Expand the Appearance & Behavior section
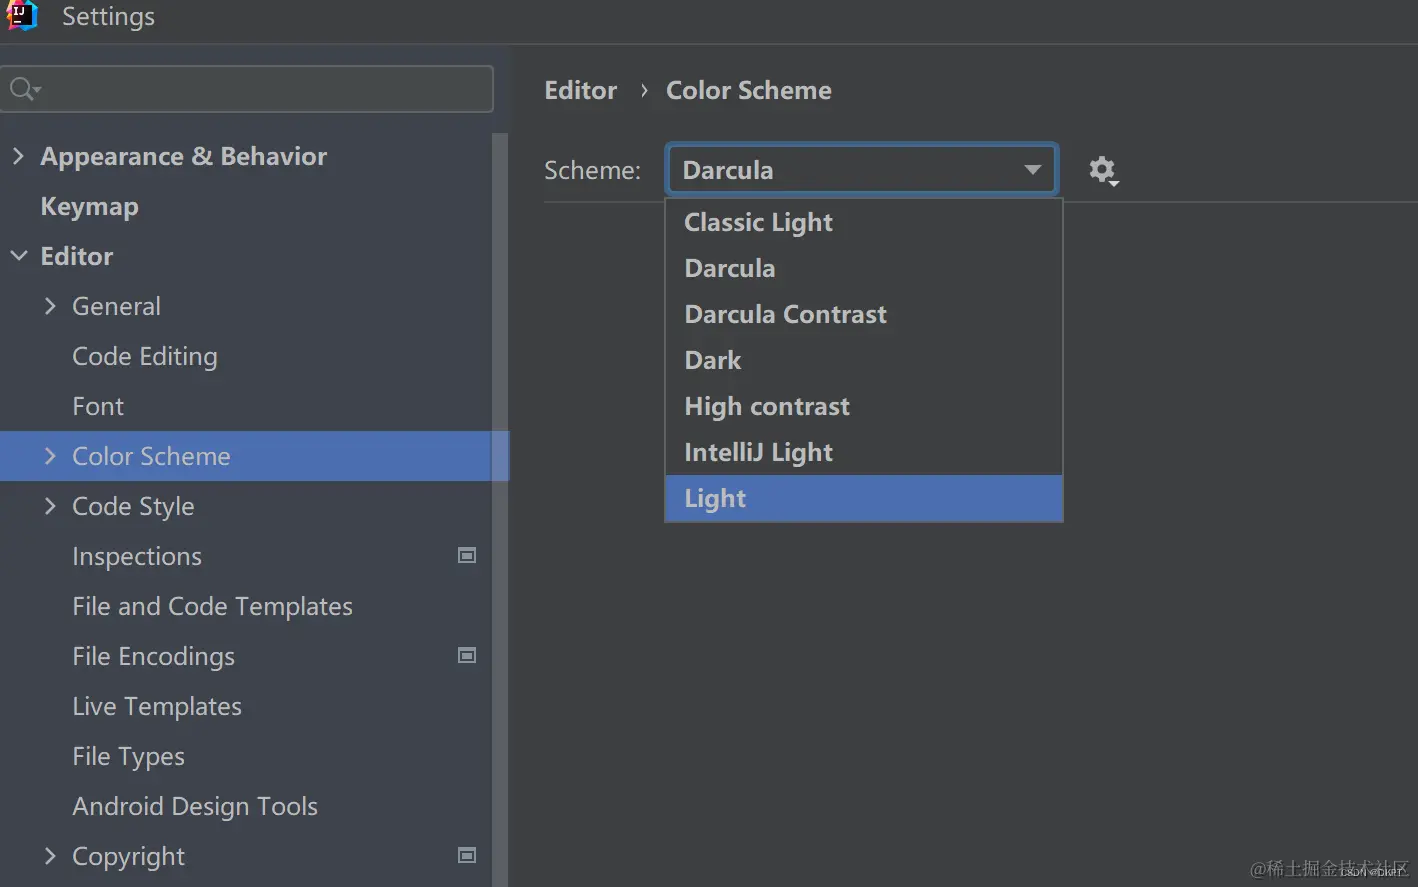Screen dimensions: 1418x887 pyautogui.click(x=18, y=156)
